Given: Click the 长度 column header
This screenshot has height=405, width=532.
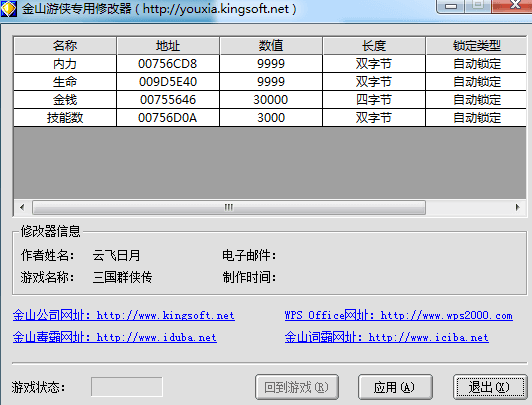Looking at the screenshot, I should tap(374, 45).
